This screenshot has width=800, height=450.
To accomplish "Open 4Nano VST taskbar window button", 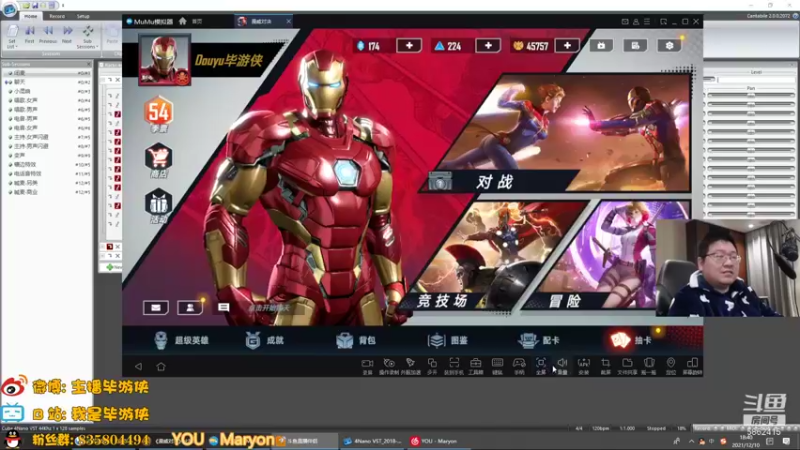I will pyautogui.click(x=373, y=441).
